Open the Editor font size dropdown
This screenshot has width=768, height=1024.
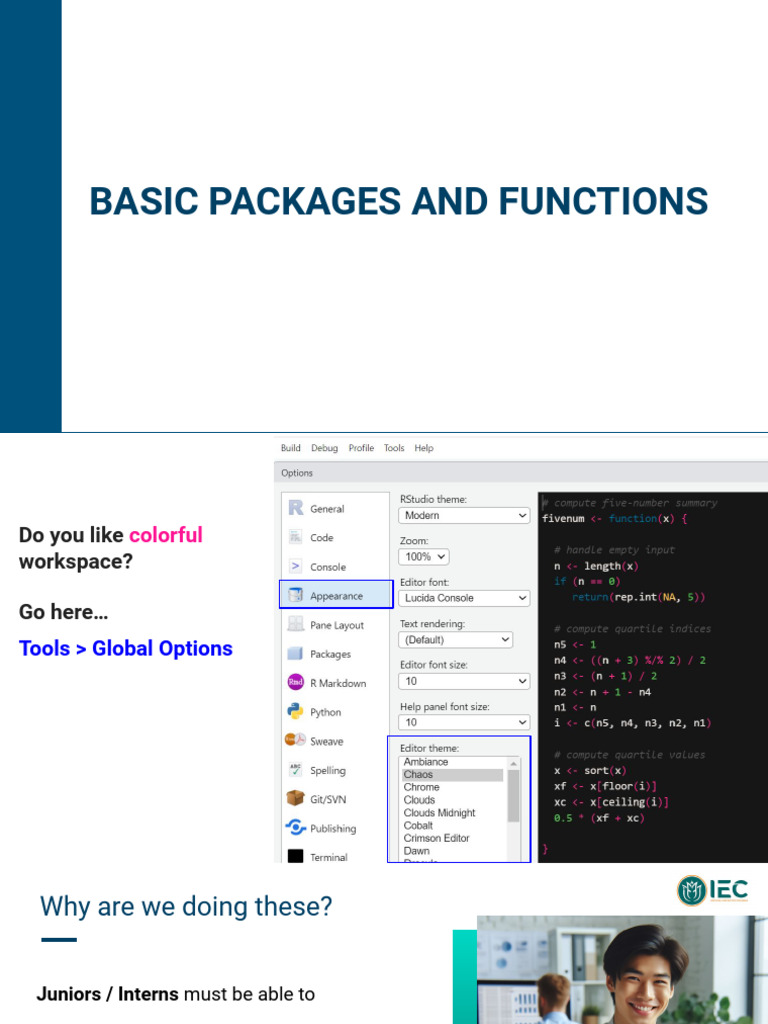464,681
